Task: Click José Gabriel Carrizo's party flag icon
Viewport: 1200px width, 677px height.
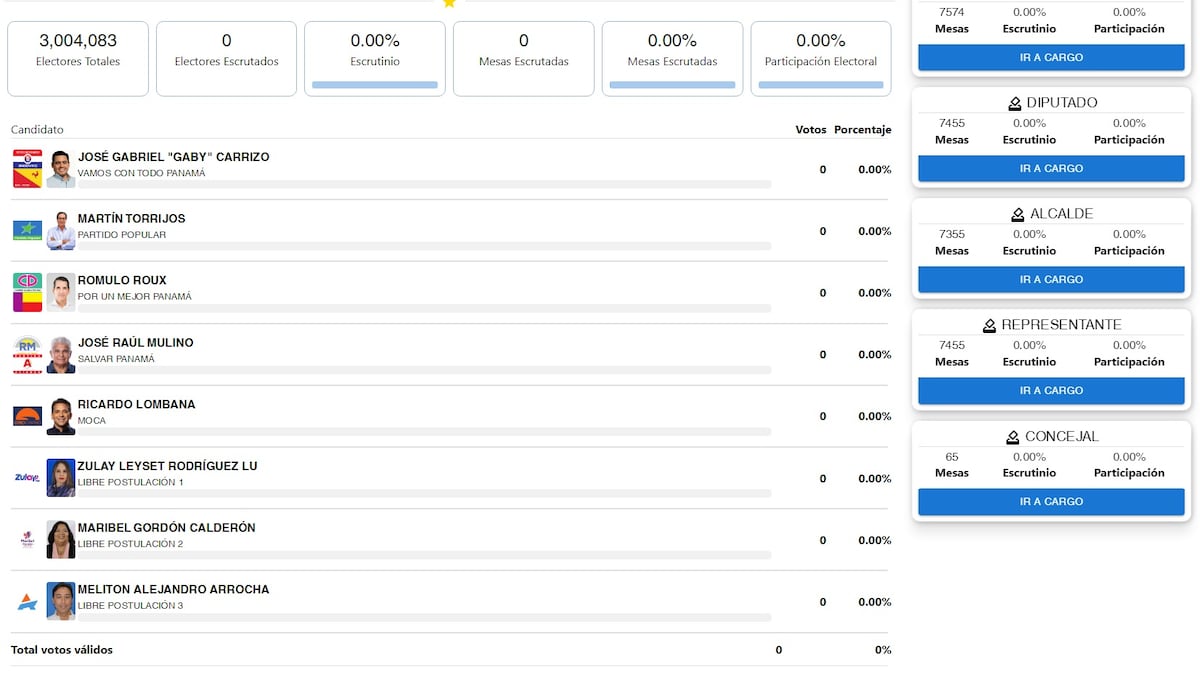Action: click(x=27, y=169)
